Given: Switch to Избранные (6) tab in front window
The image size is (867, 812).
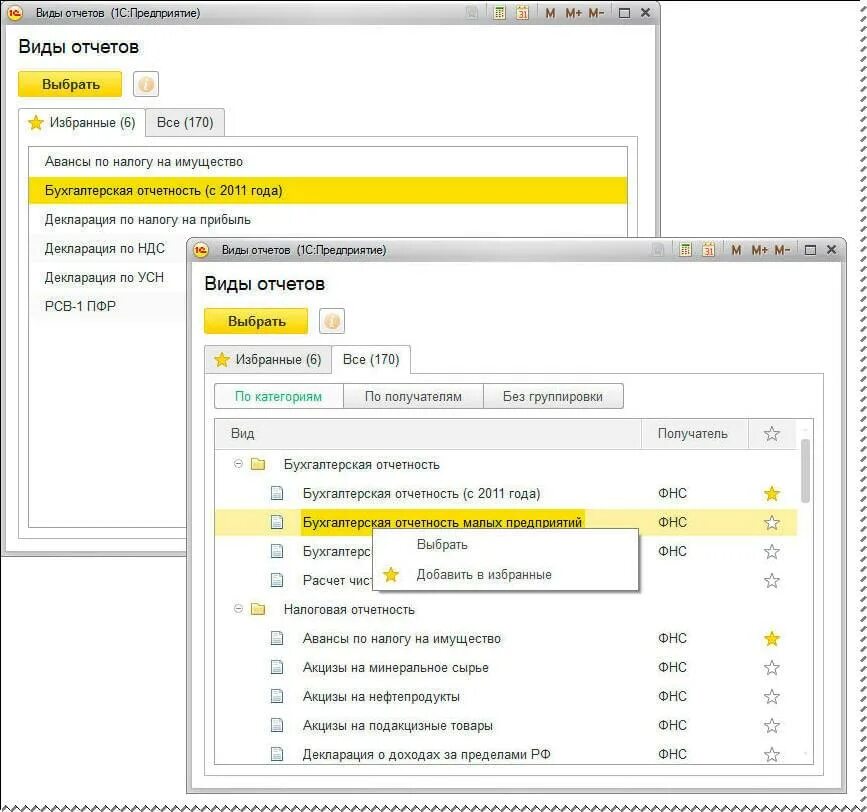Looking at the screenshot, I should click(x=268, y=359).
